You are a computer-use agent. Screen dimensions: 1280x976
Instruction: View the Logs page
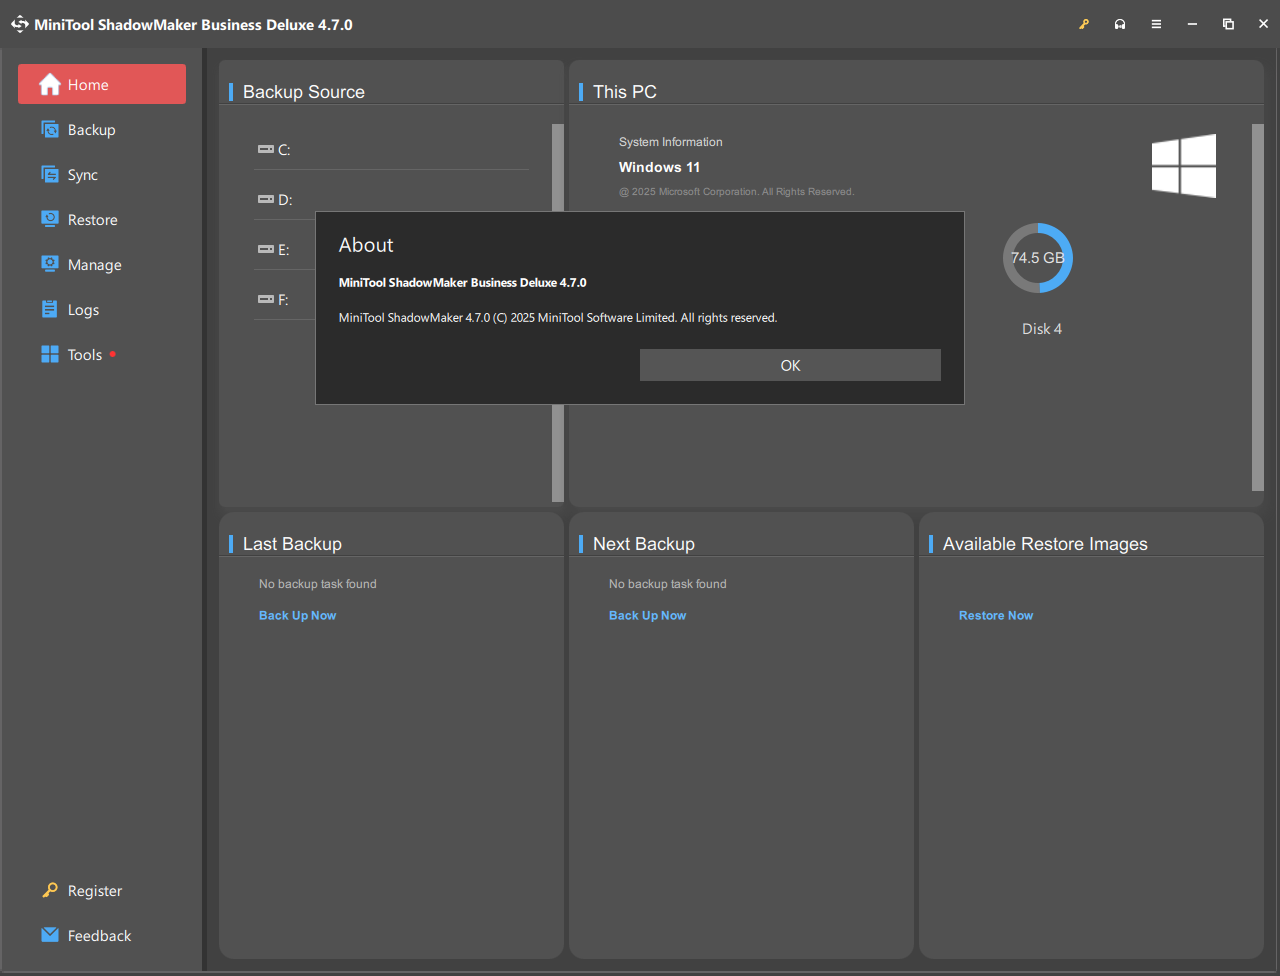point(102,310)
